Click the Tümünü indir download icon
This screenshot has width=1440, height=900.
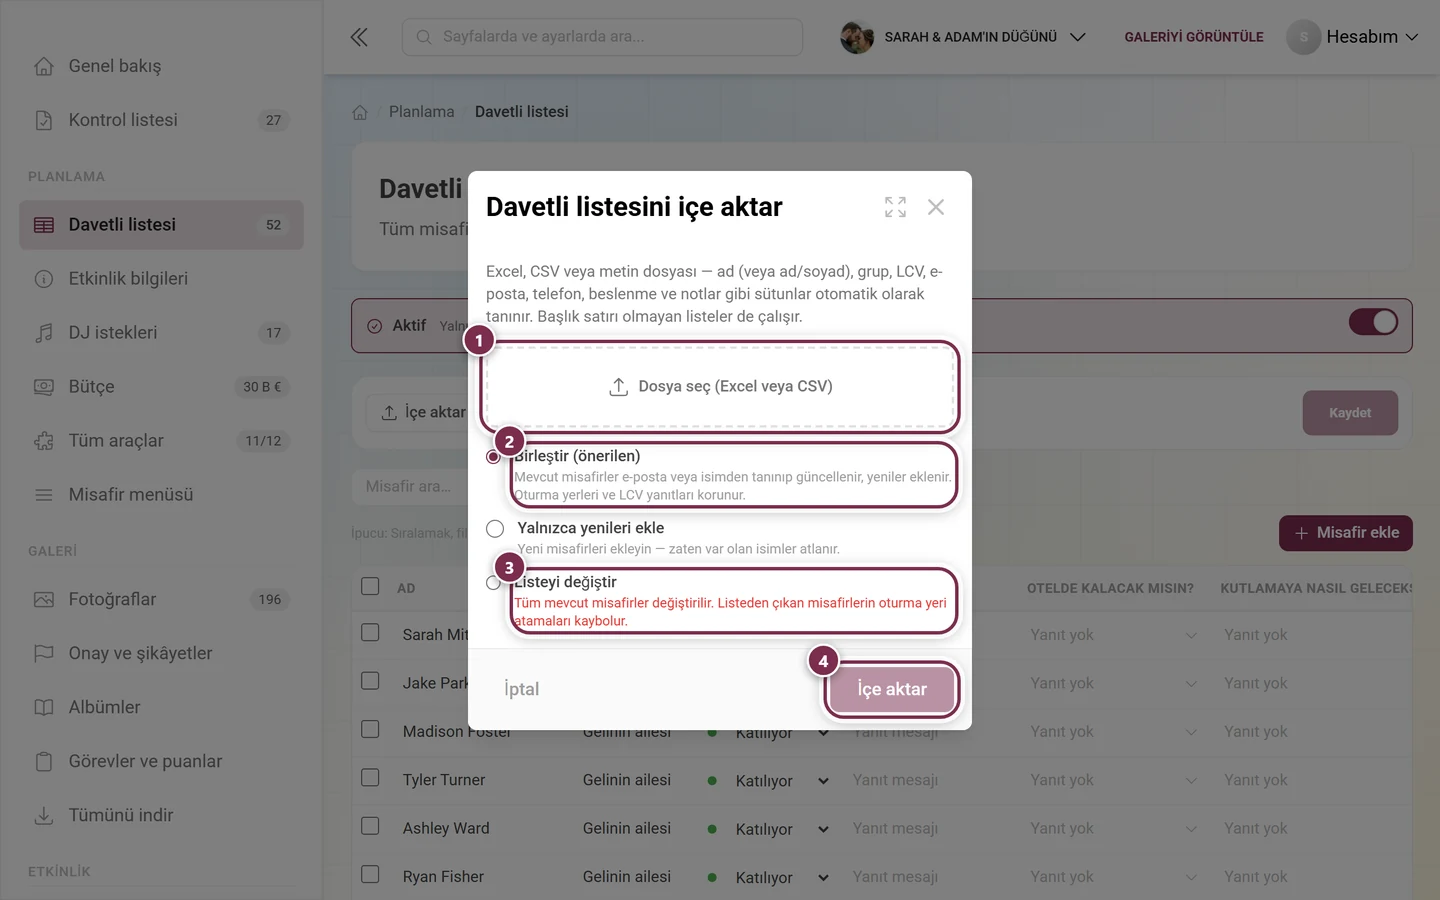(x=44, y=816)
